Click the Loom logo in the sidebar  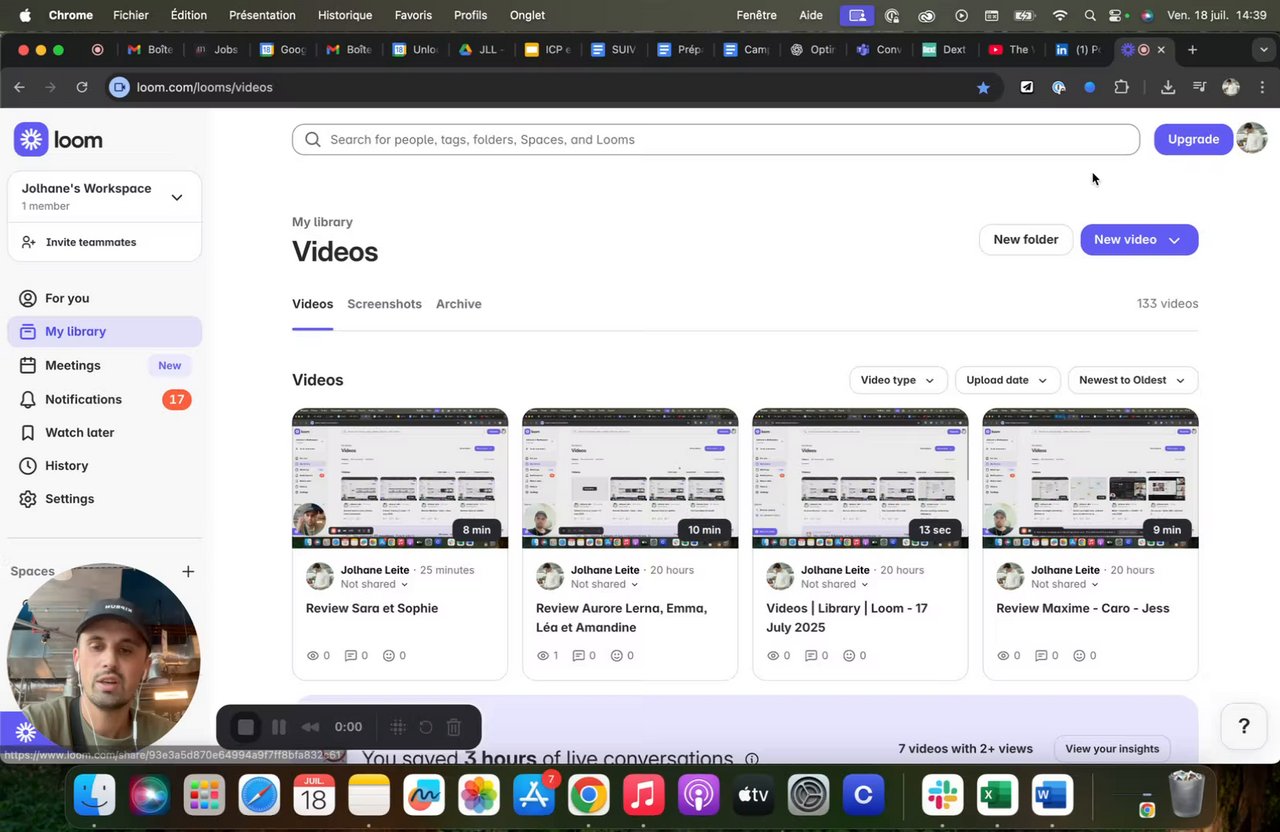click(58, 140)
